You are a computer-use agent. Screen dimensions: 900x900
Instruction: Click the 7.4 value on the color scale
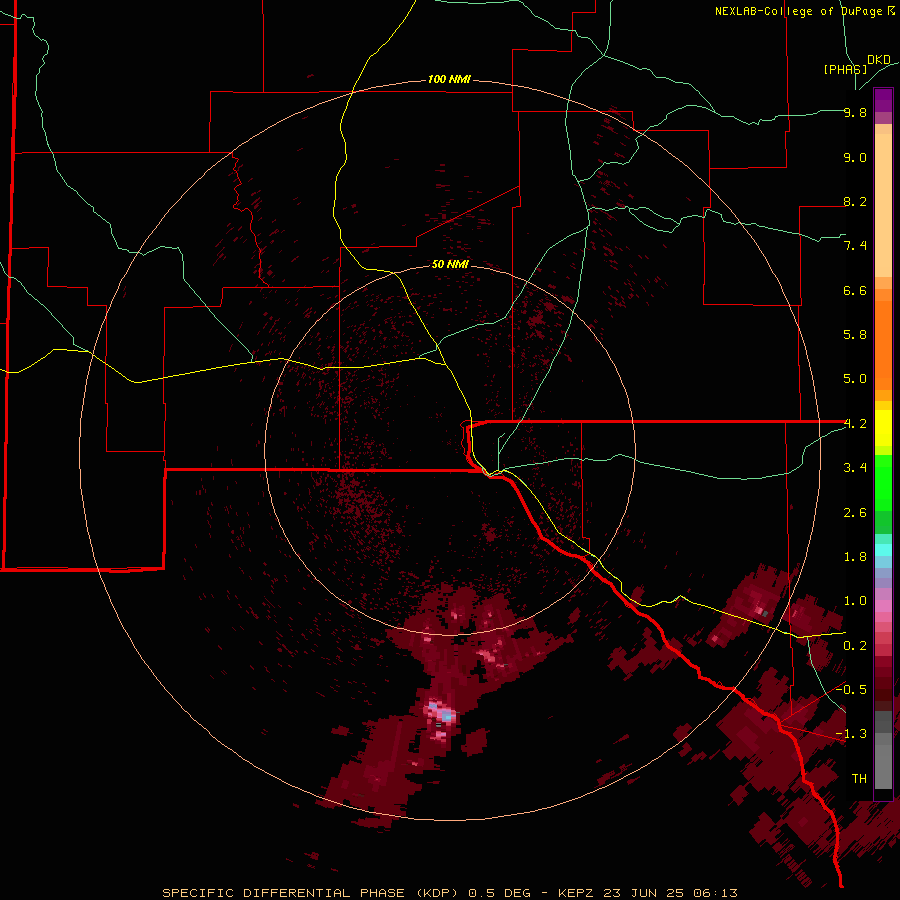tap(855, 246)
